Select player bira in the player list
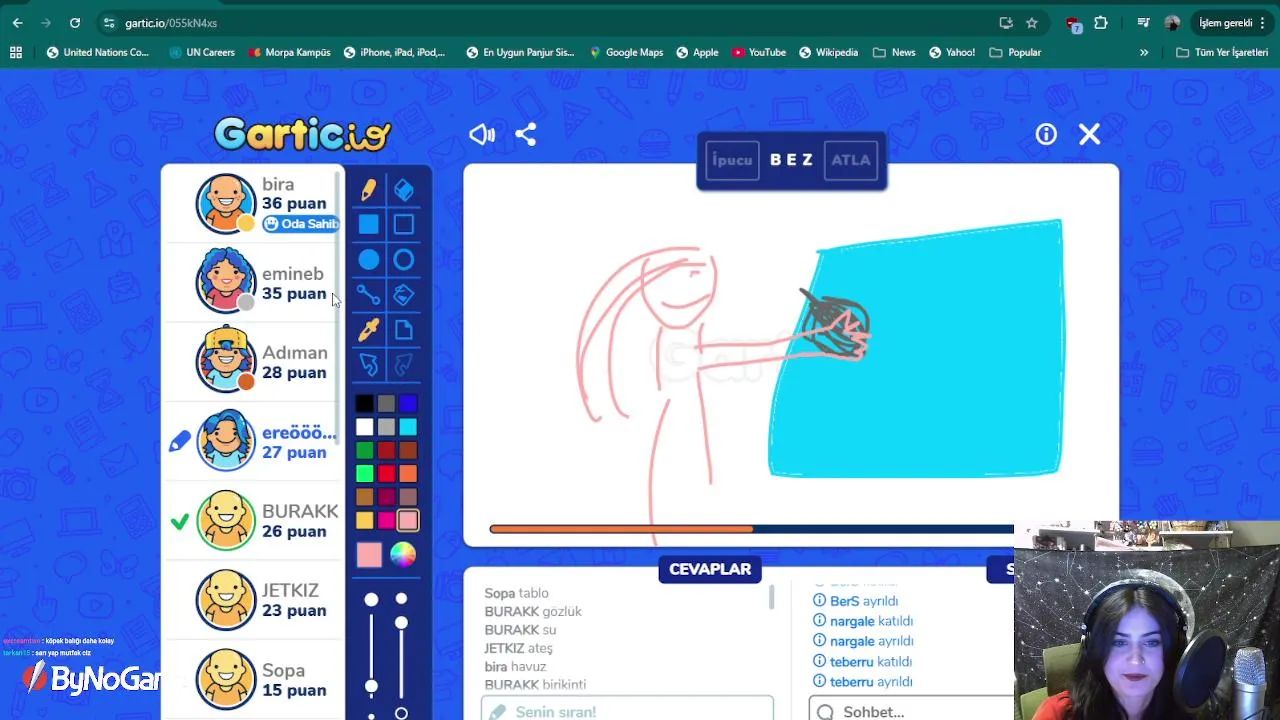 pos(254,203)
